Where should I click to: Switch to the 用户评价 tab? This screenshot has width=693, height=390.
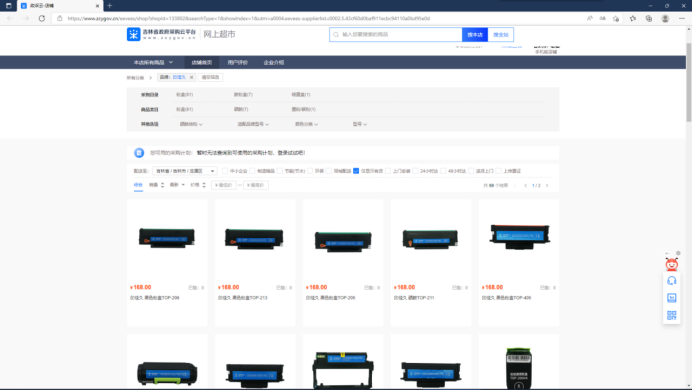237,62
